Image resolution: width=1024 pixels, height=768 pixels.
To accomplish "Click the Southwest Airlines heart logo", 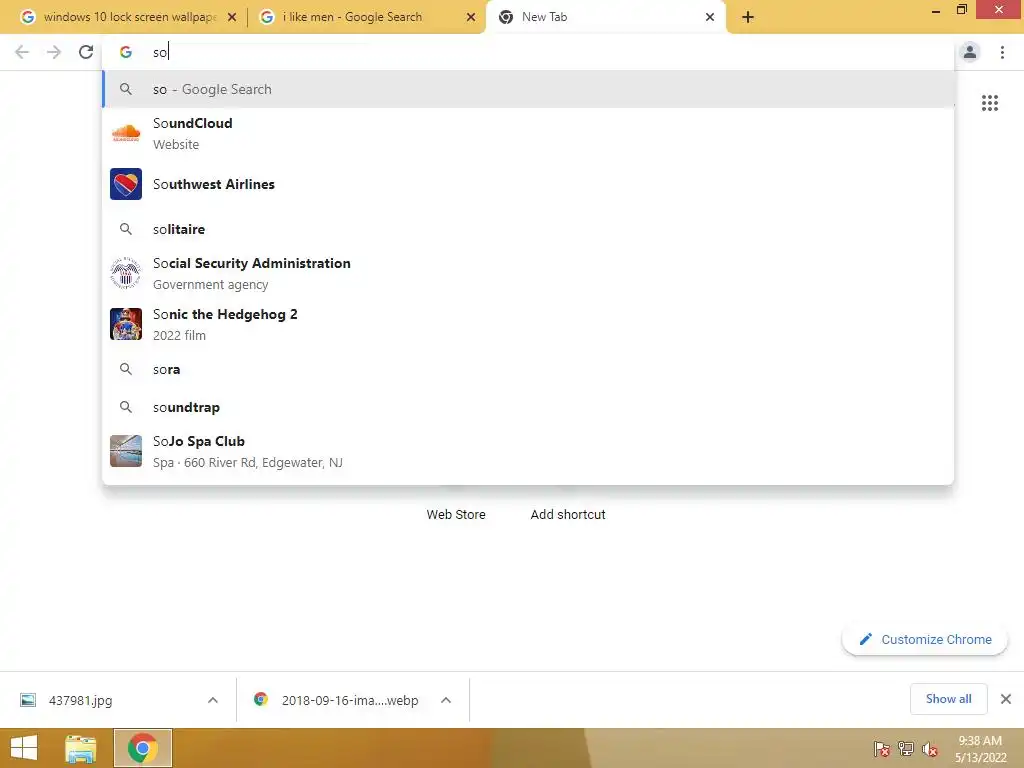I will 126,184.
